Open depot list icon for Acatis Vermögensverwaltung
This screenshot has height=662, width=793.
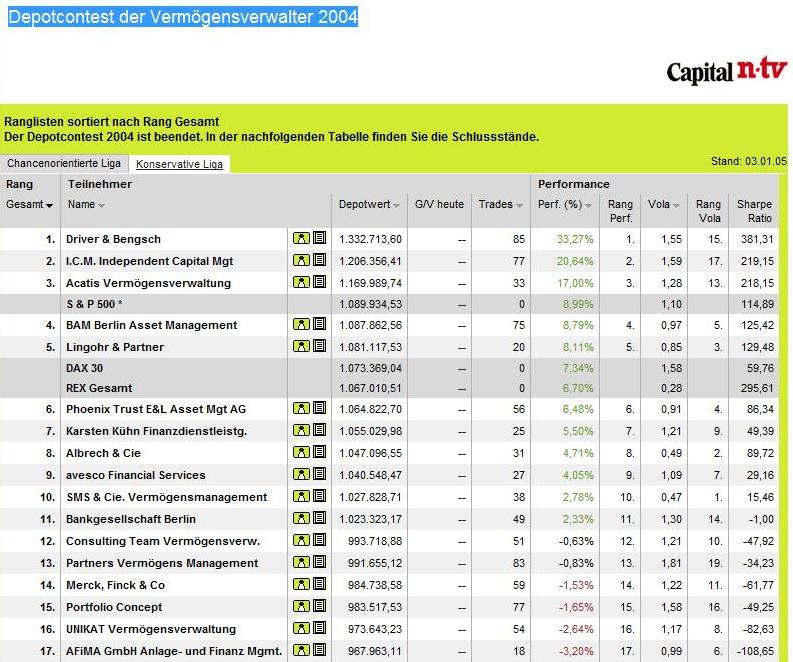(319, 282)
